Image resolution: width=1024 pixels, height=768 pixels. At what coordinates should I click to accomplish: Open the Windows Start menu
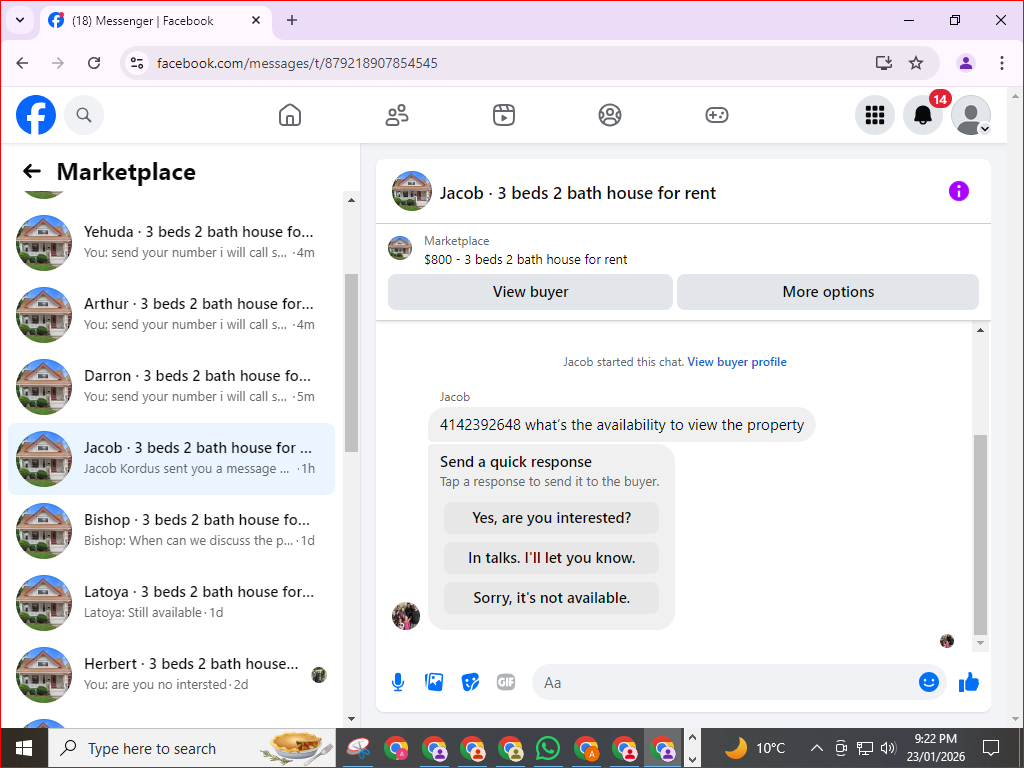coord(24,748)
